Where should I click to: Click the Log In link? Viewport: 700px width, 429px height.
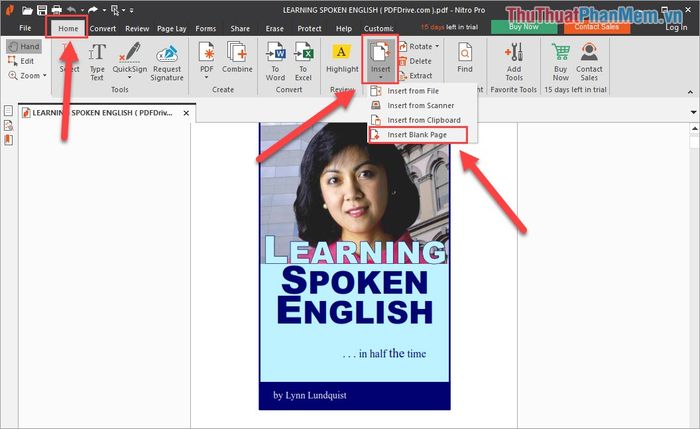(x=676, y=28)
